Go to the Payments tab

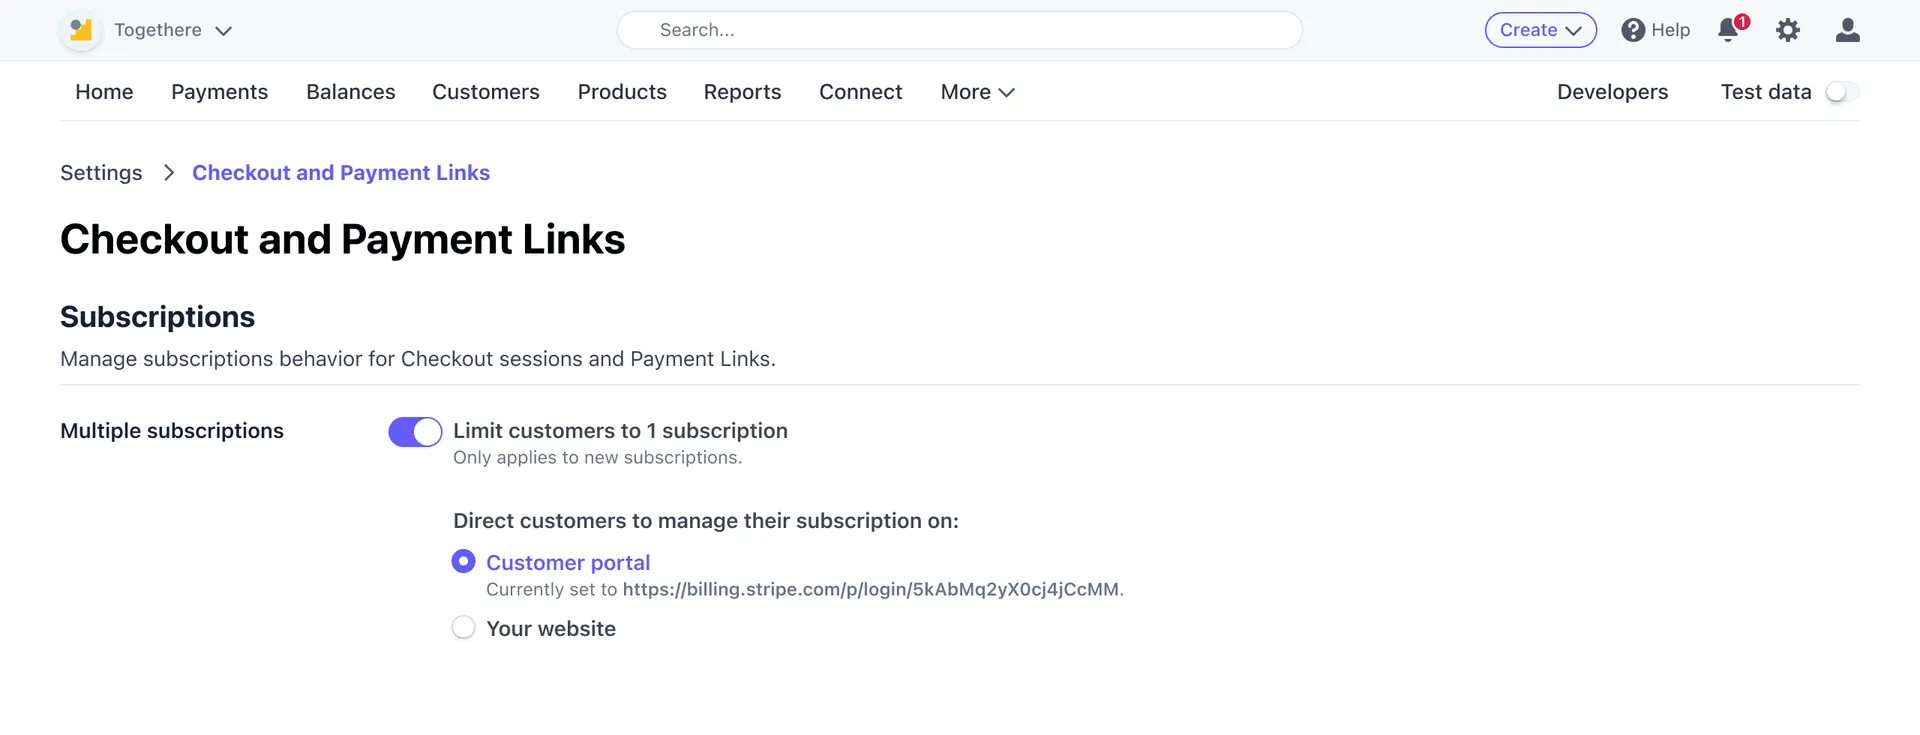[219, 92]
